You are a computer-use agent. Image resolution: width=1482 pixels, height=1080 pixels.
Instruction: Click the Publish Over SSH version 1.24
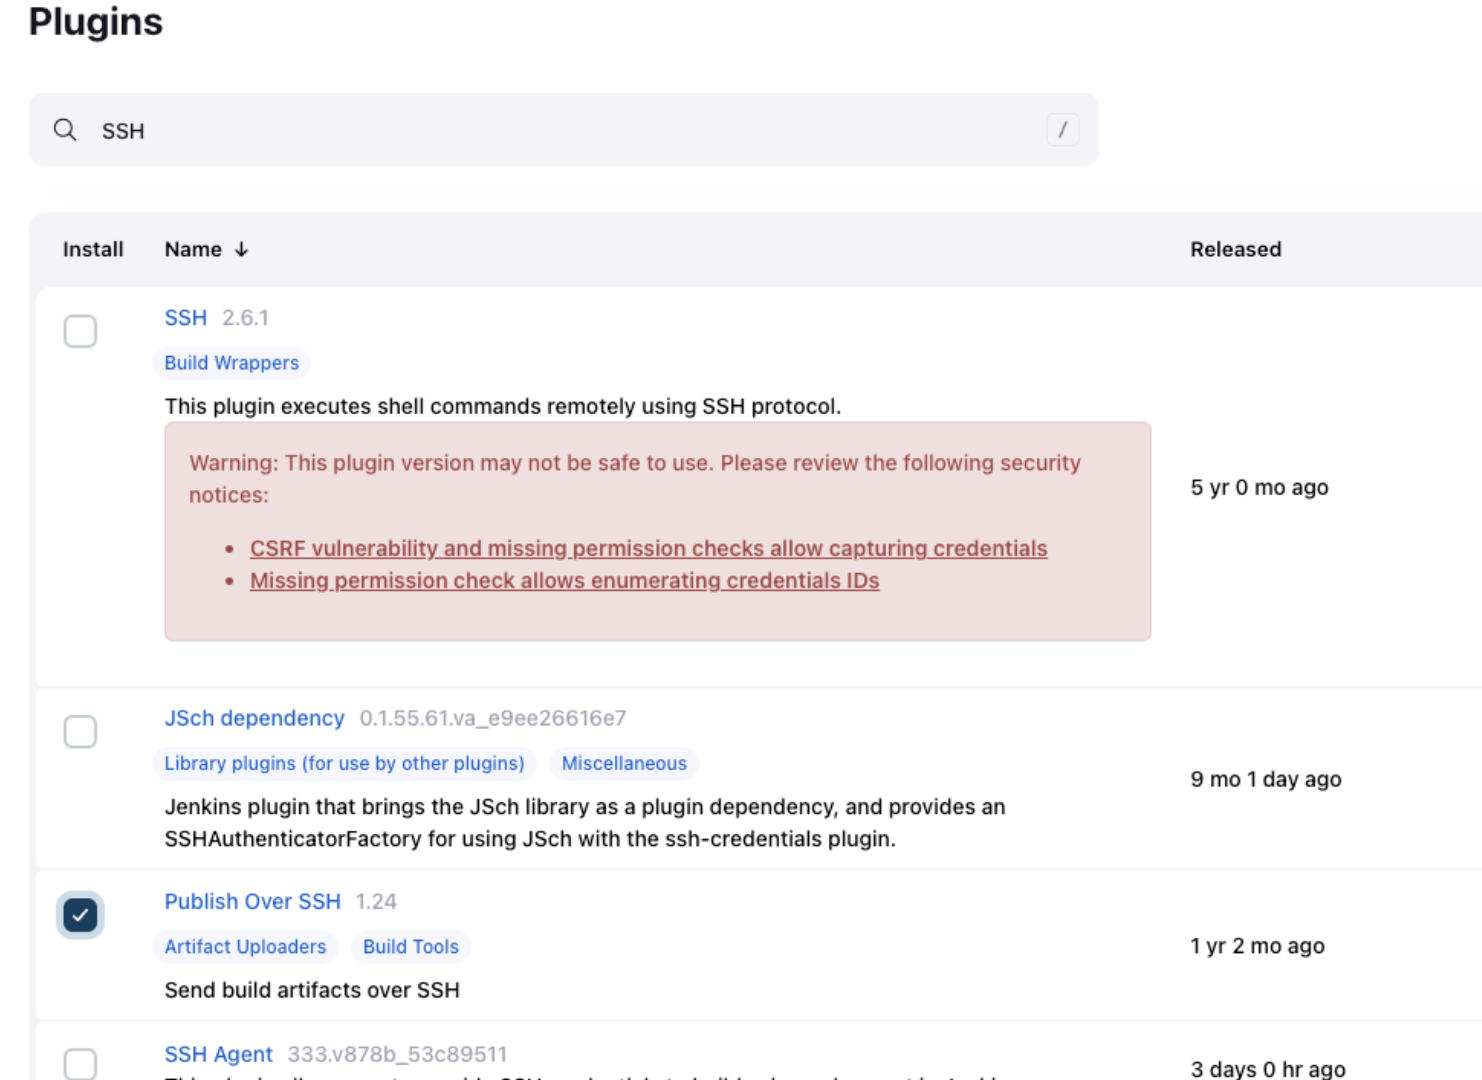pyautogui.click(x=376, y=902)
